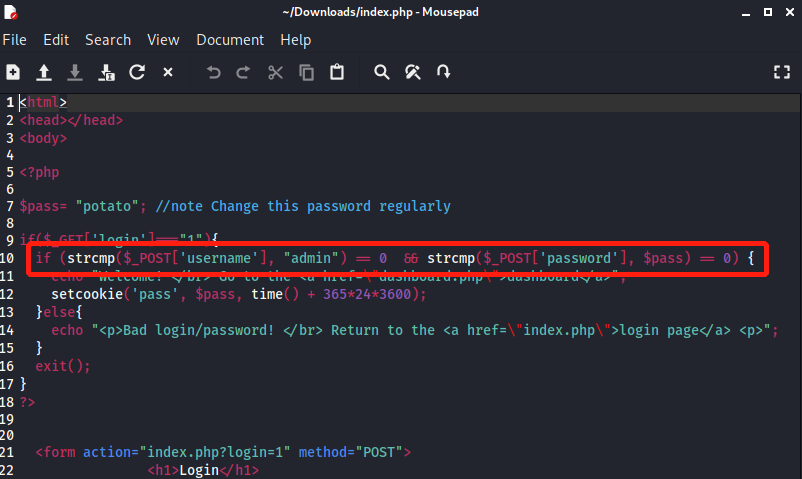The image size is (802, 479).
Task: Cut selection with the scissors icon
Action: pos(275,72)
